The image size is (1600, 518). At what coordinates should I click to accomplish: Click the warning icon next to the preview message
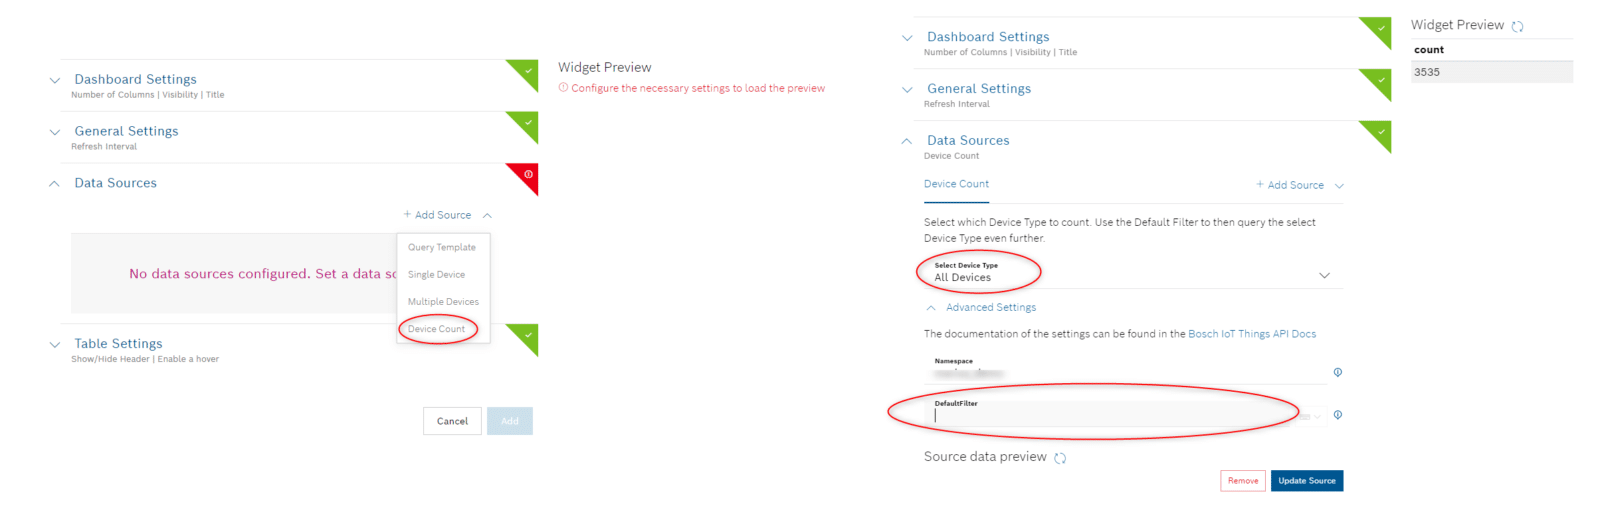pos(563,88)
